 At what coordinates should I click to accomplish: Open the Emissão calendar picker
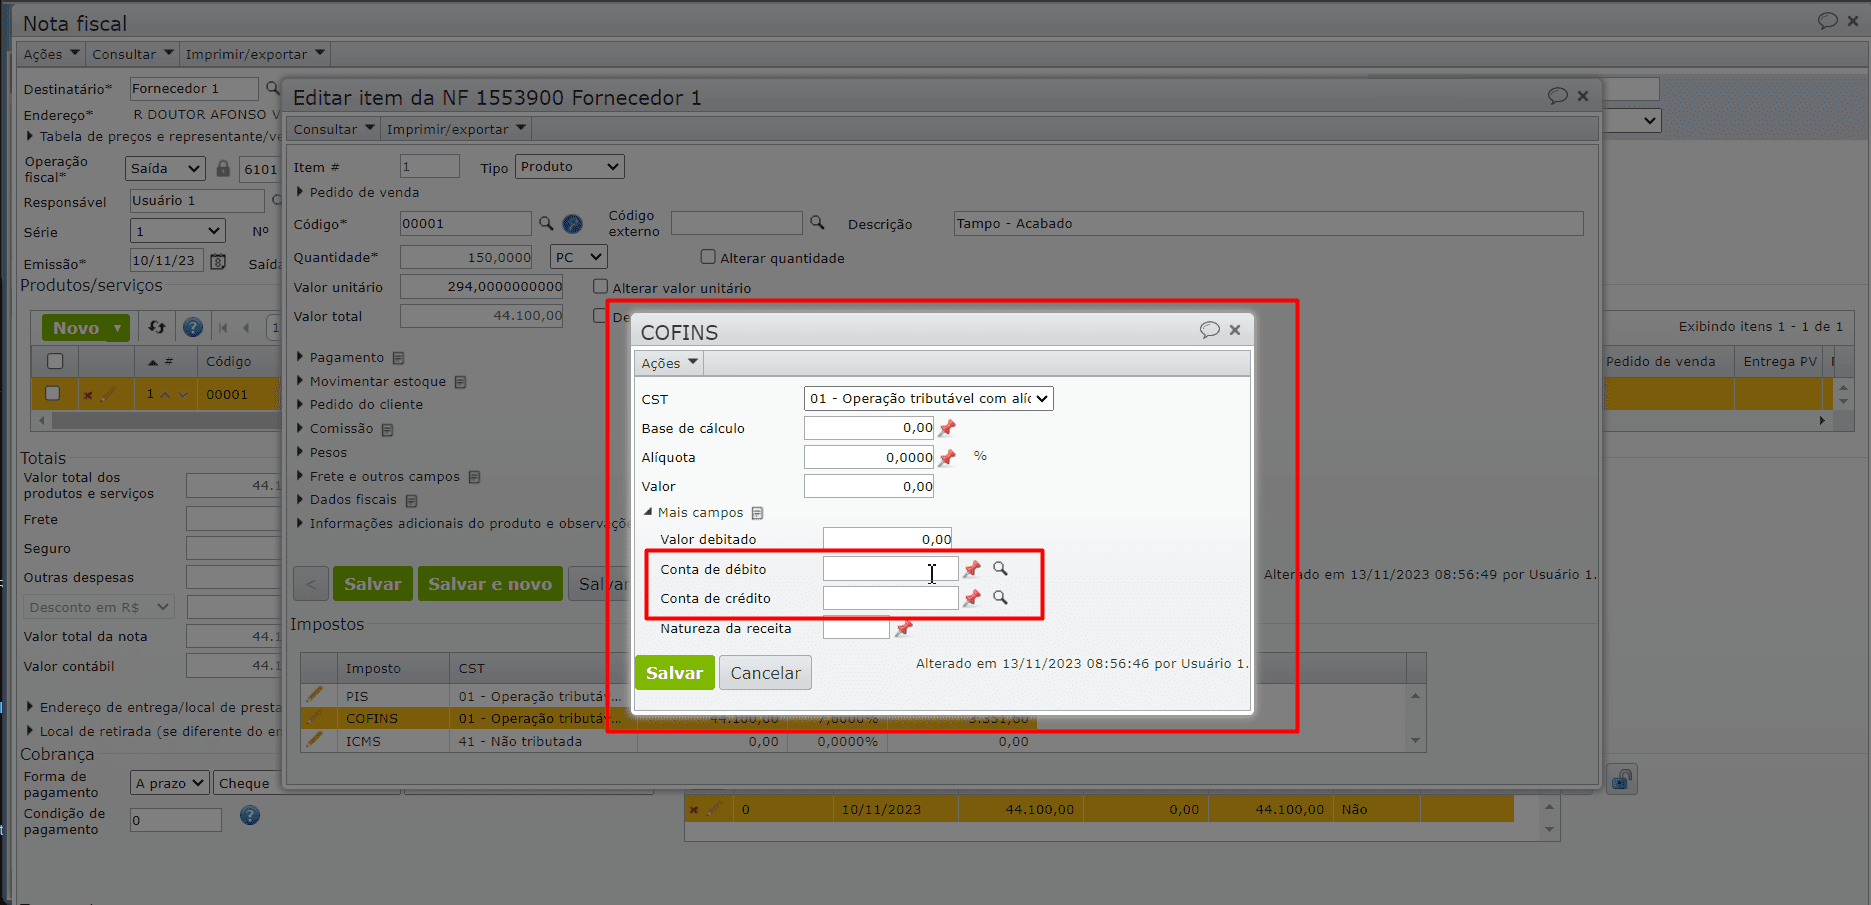pyautogui.click(x=218, y=262)
